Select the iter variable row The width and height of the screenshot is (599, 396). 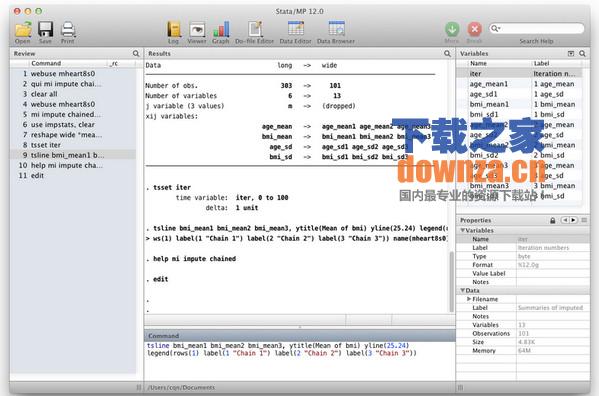(520, 74)
